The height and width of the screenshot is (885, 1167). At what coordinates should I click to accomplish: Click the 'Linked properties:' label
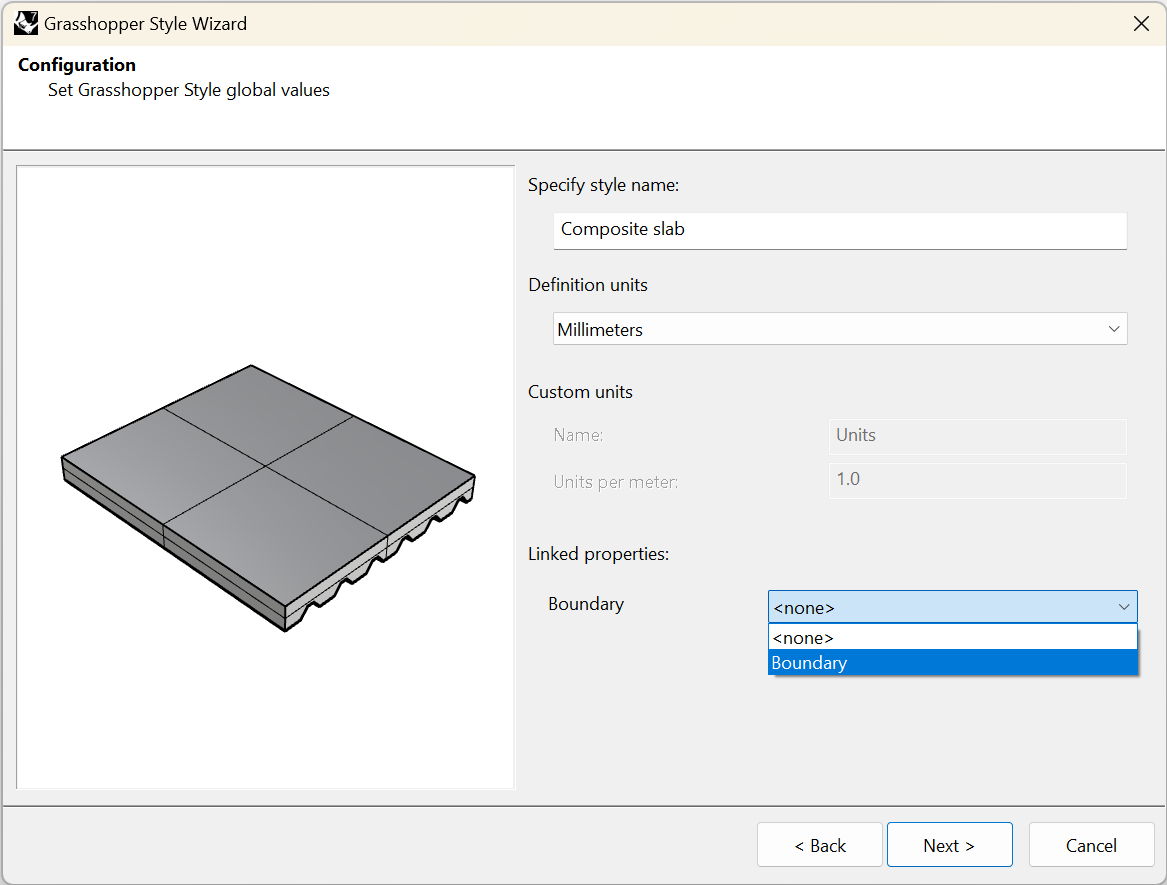tap(598, 554)
